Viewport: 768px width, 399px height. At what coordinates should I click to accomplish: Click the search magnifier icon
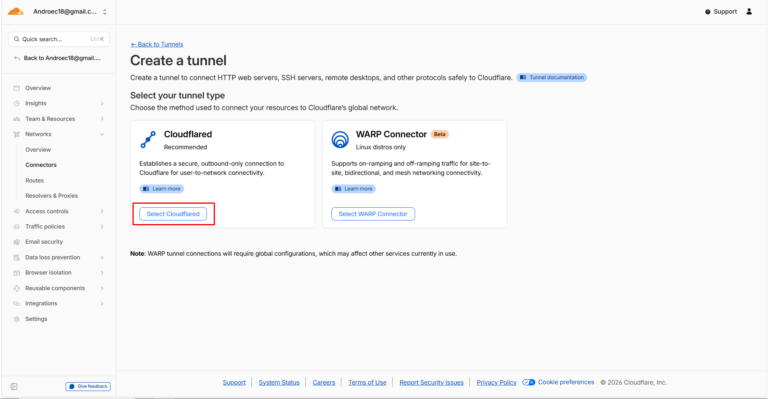click(x=17, y=39)
